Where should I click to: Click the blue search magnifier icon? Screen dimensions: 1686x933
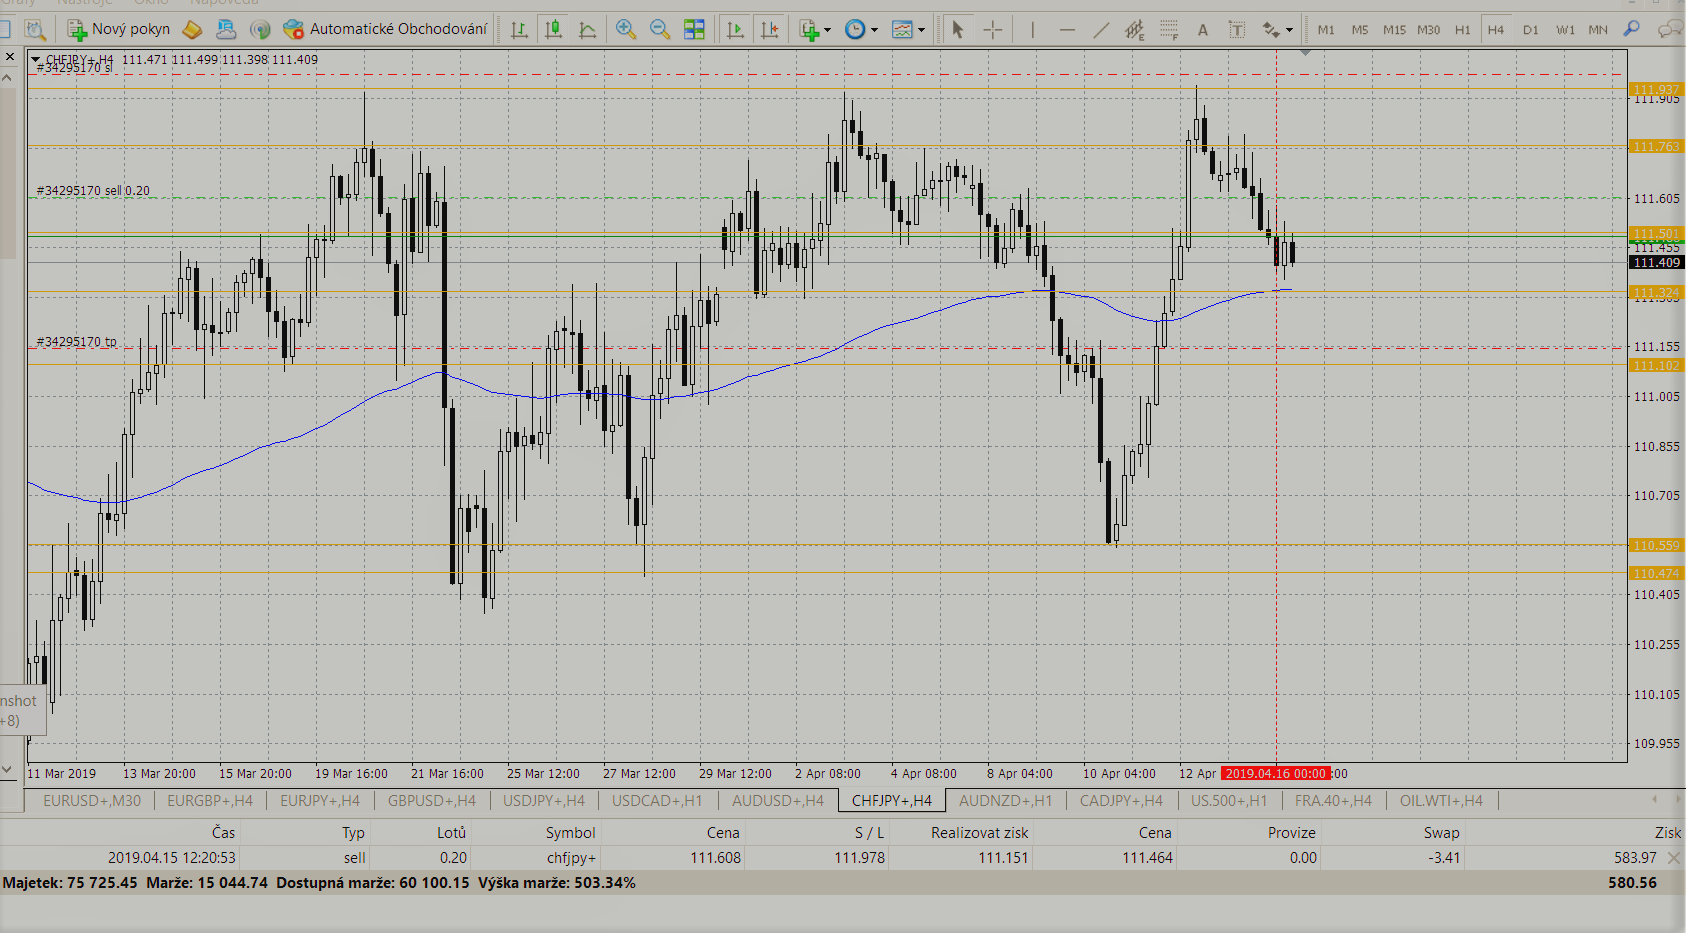point(1632,29)
